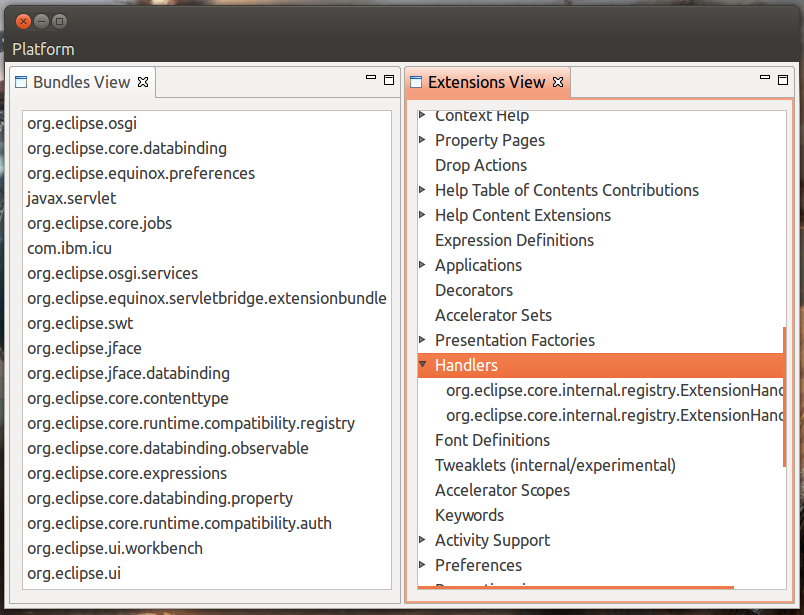Select org.eclipse.core.databinding.observable bundle
804x615 pixels.
click(x=168, y=448)
